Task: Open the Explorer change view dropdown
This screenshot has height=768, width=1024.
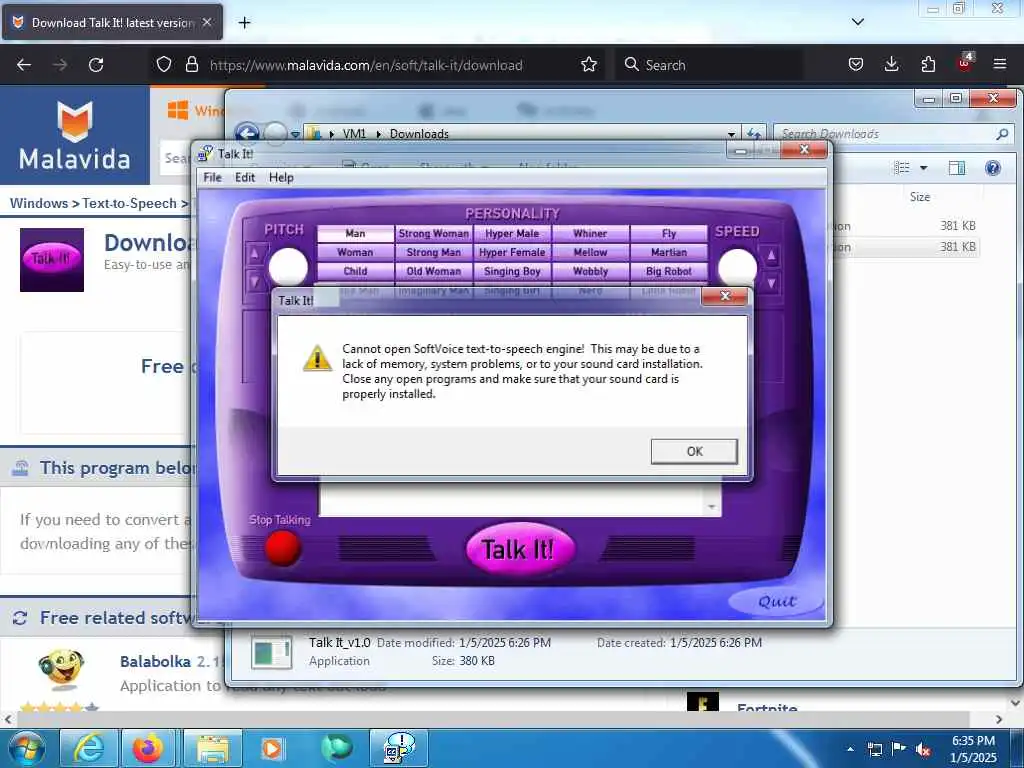Action: (x=923, y=168)
